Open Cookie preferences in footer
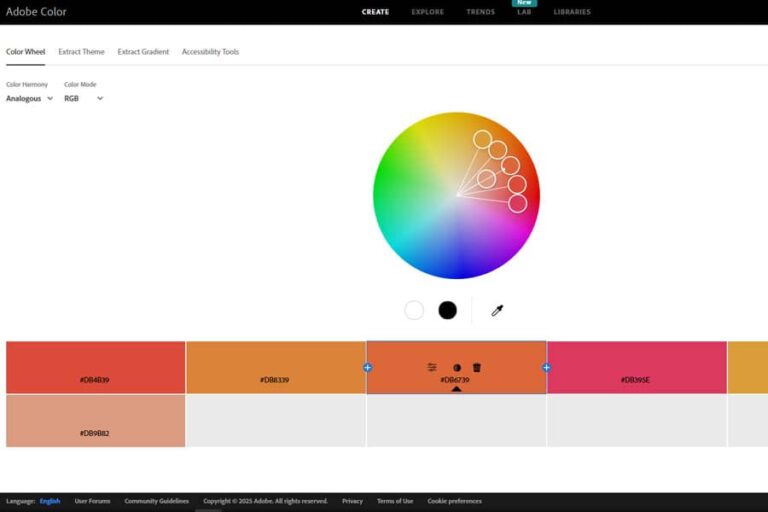 click(454, 501)
